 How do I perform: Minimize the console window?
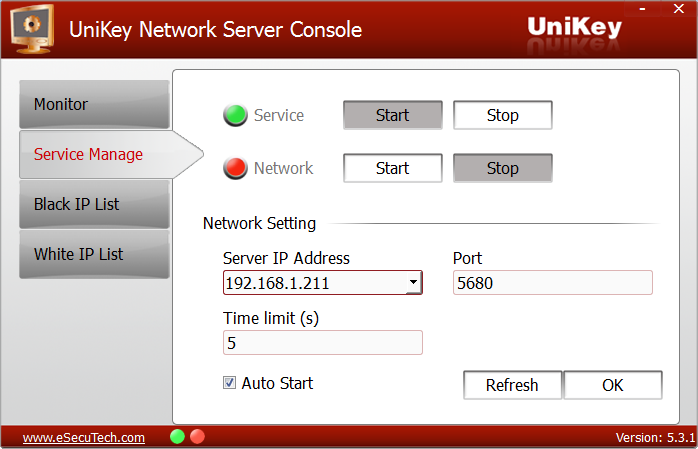point(642,9)
